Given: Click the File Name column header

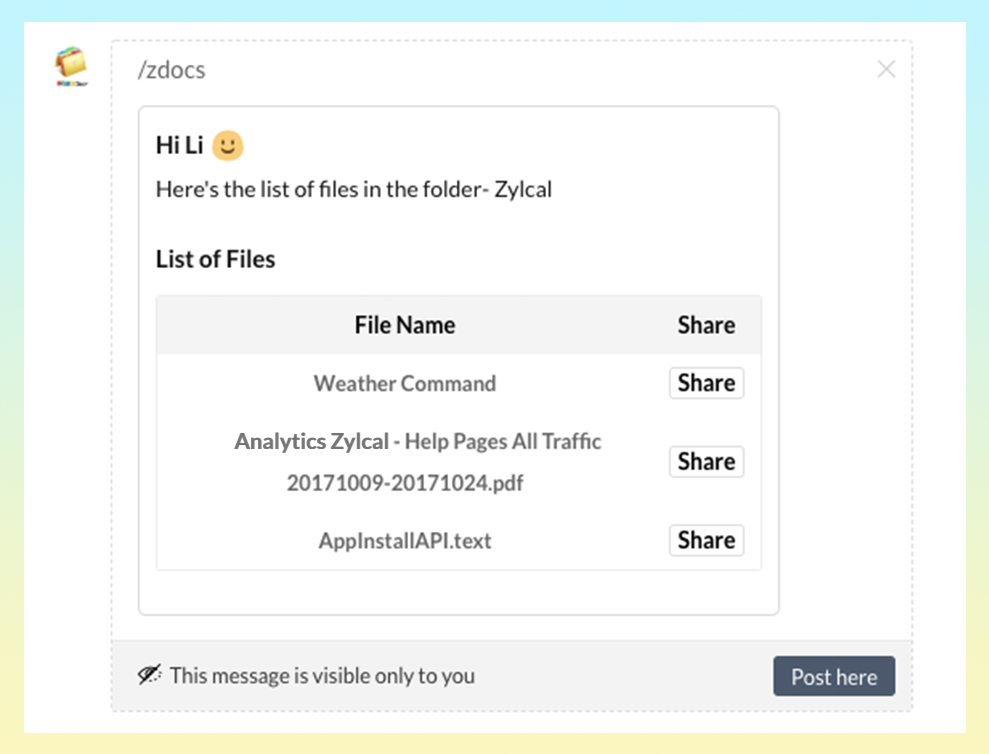Looking at the screenshot, I should tap(404, 325).
